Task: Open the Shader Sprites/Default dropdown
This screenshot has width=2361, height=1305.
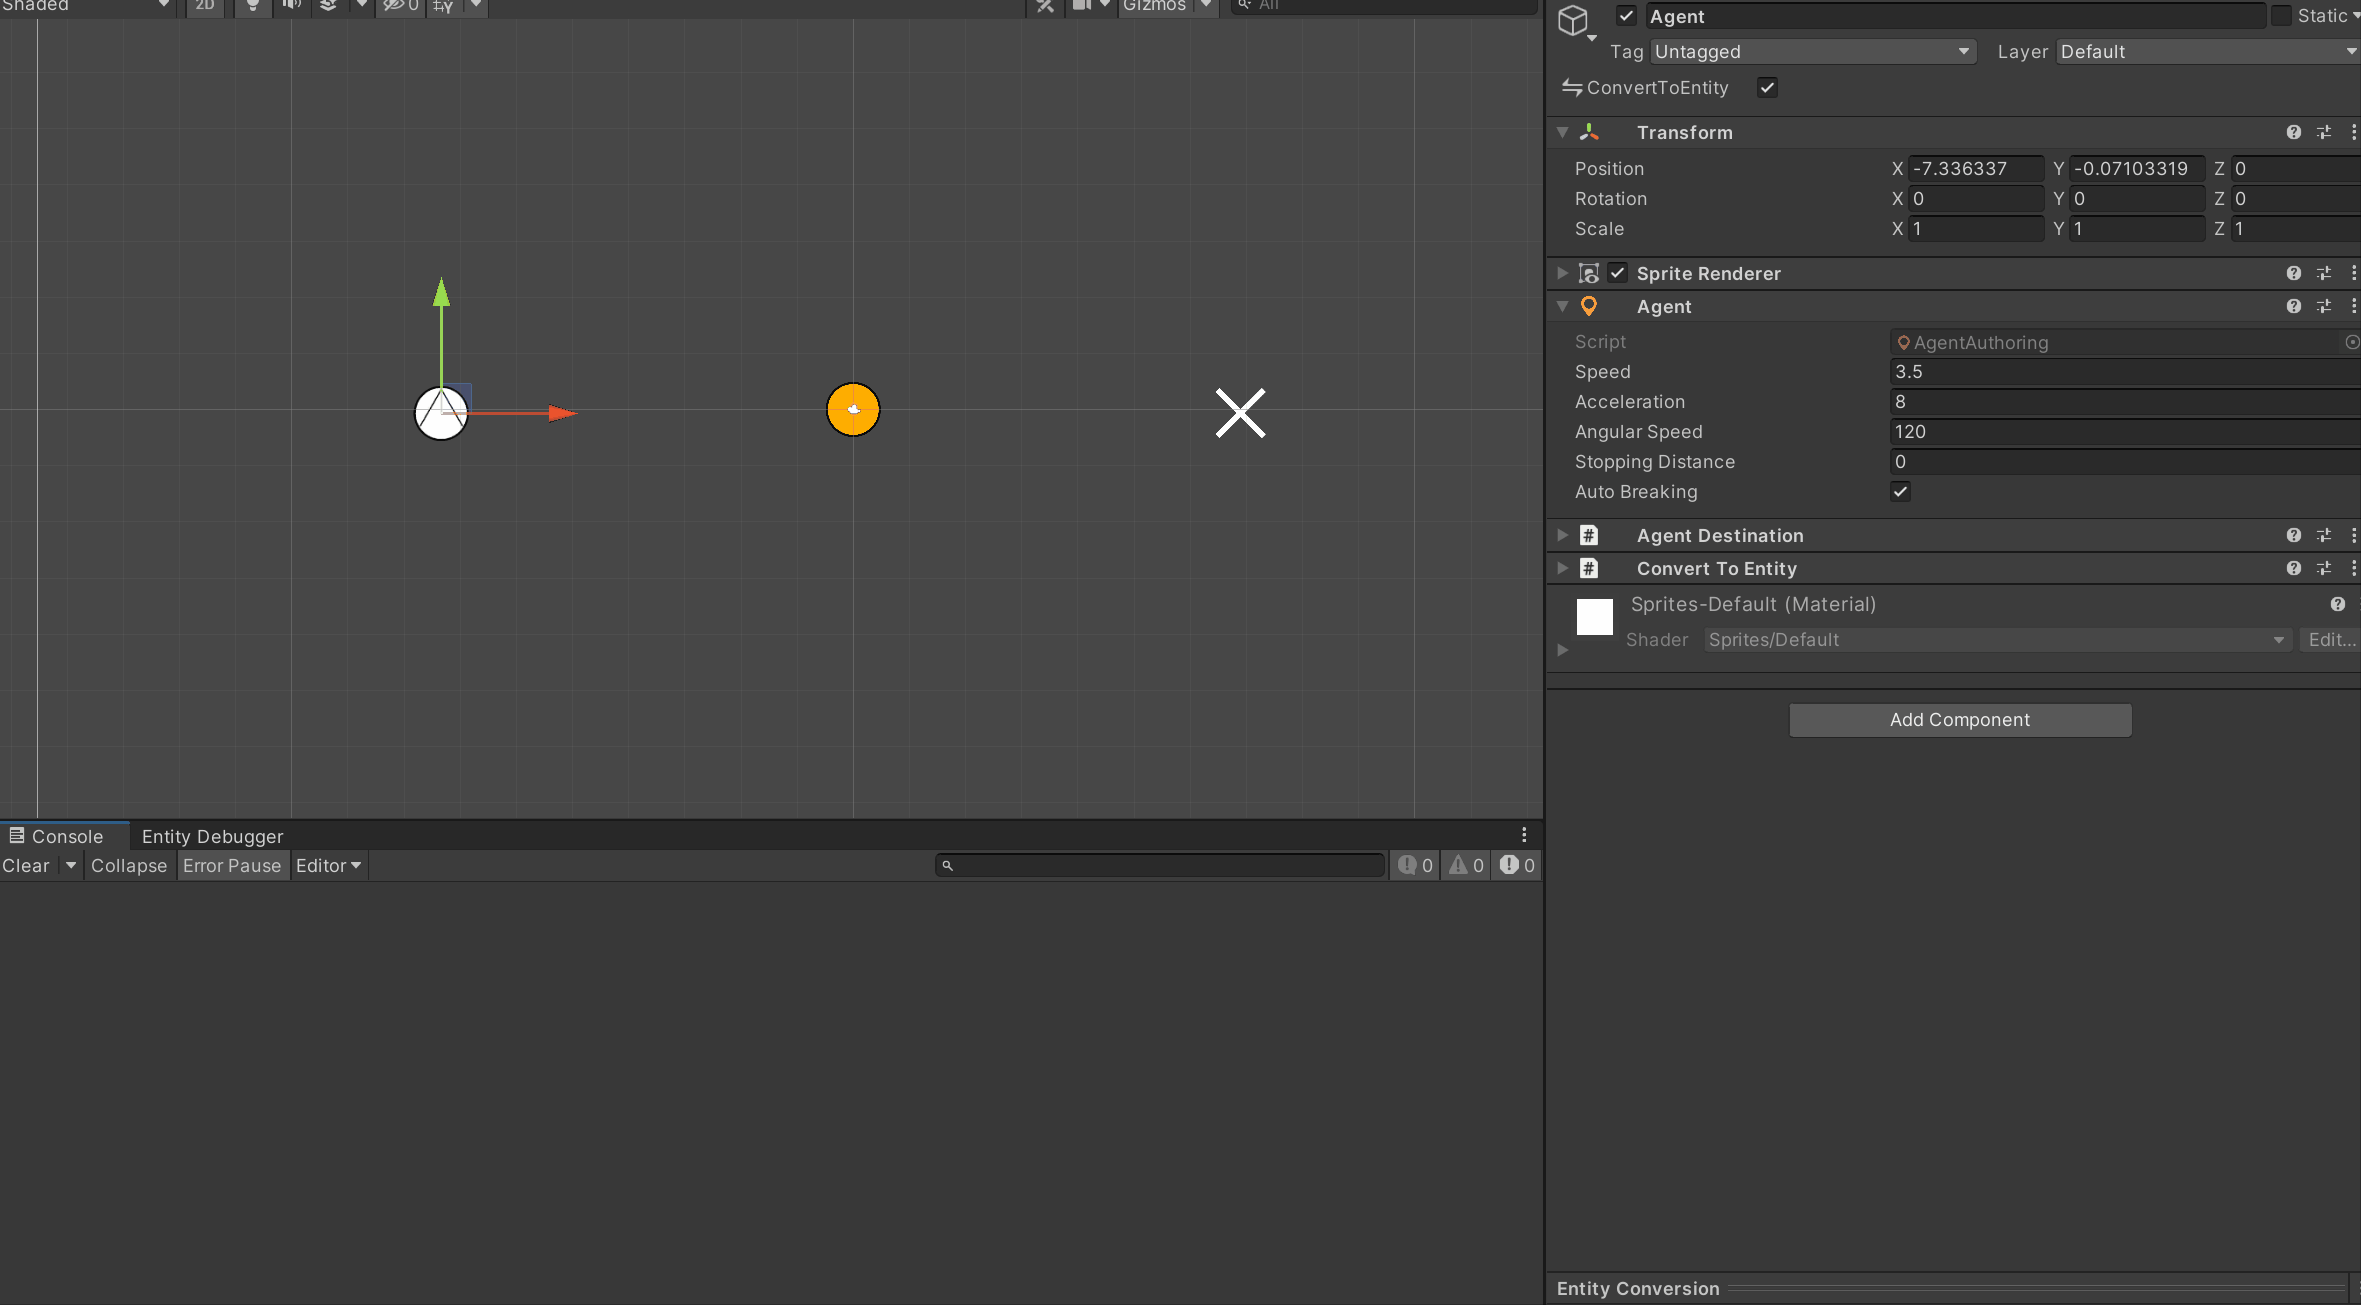Action: coord(1997,640)
